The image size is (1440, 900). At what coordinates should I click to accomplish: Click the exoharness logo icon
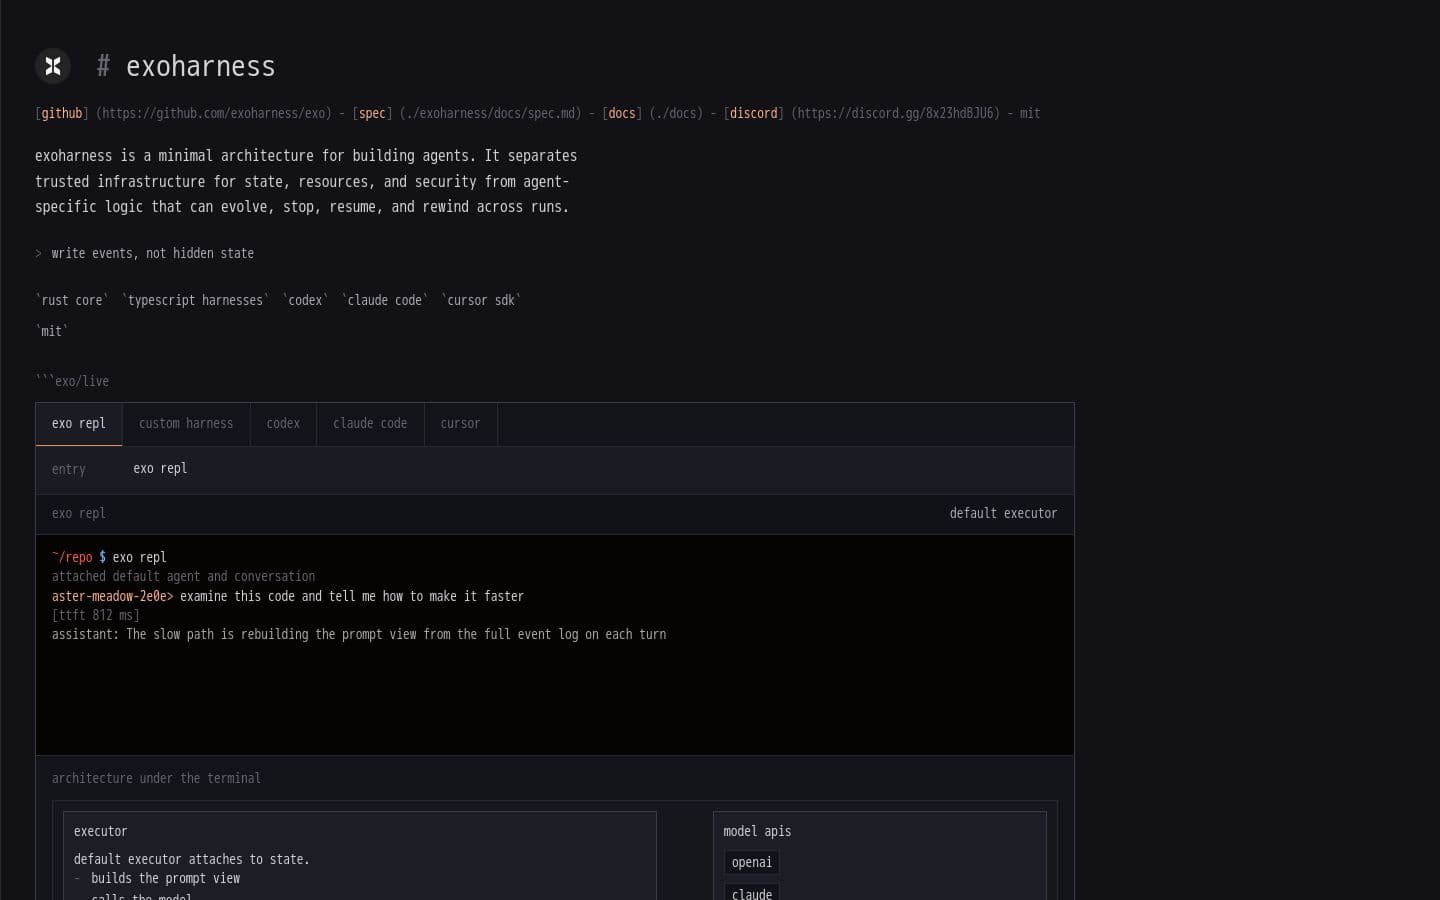click(x=53, y=66)
